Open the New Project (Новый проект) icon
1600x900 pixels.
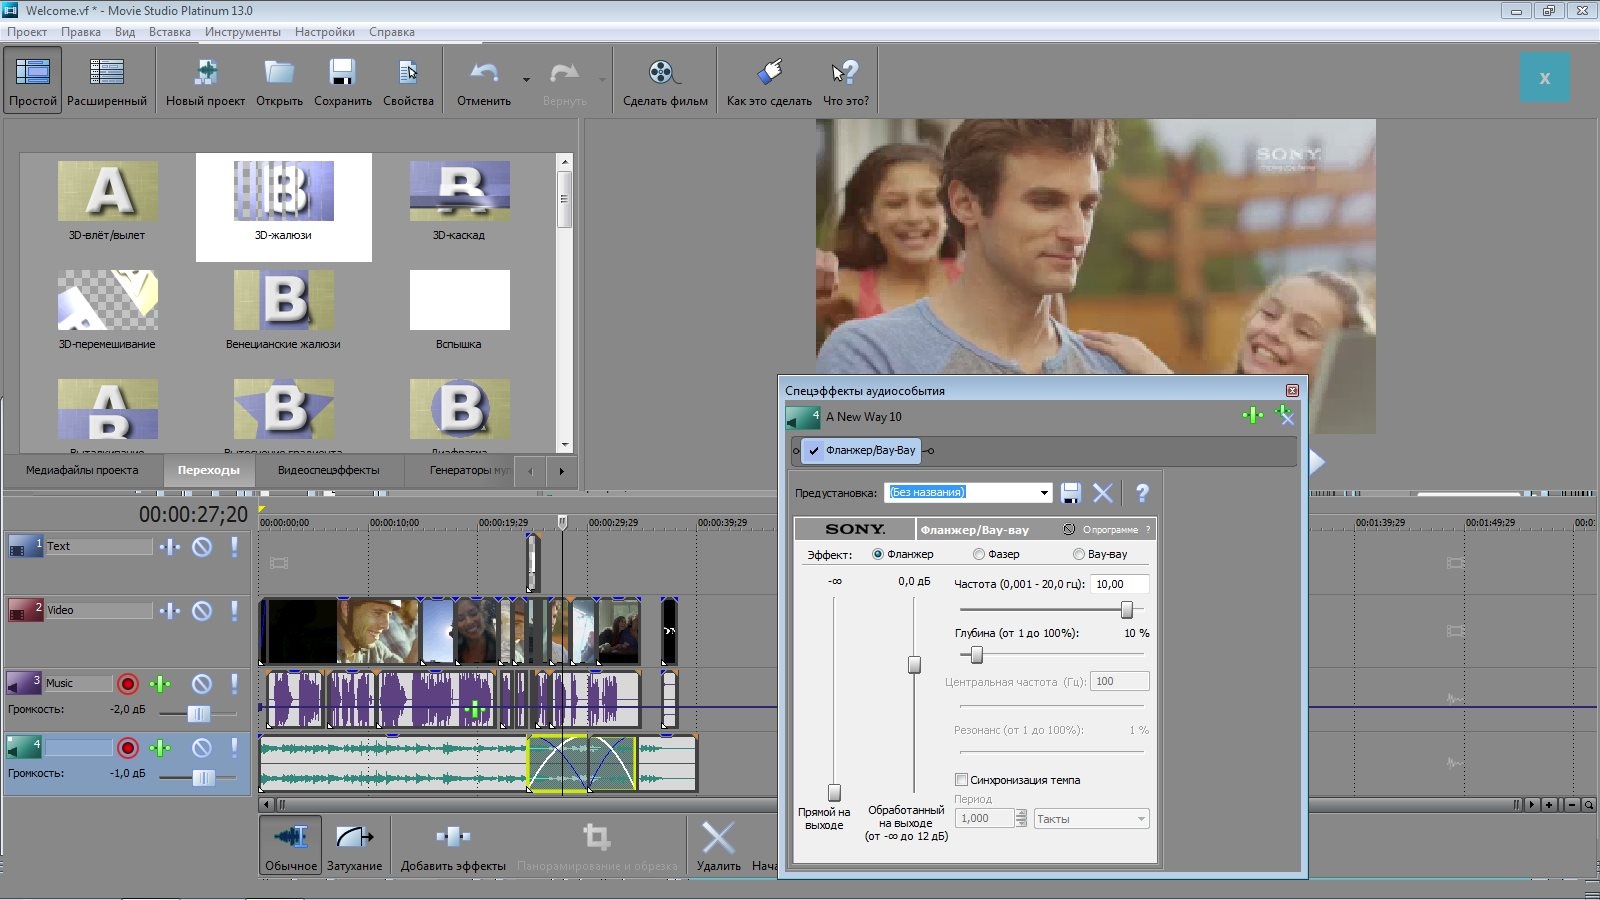point(206,73)
